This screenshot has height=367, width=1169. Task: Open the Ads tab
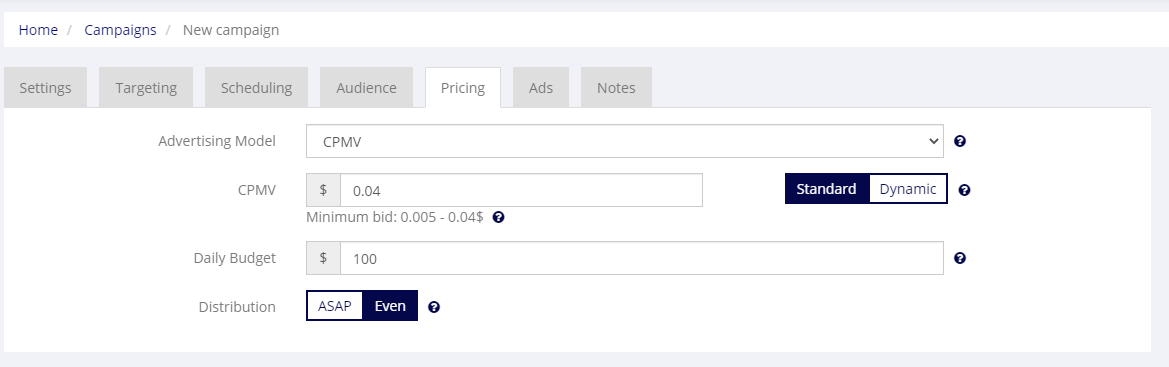(x=541, y=87)
